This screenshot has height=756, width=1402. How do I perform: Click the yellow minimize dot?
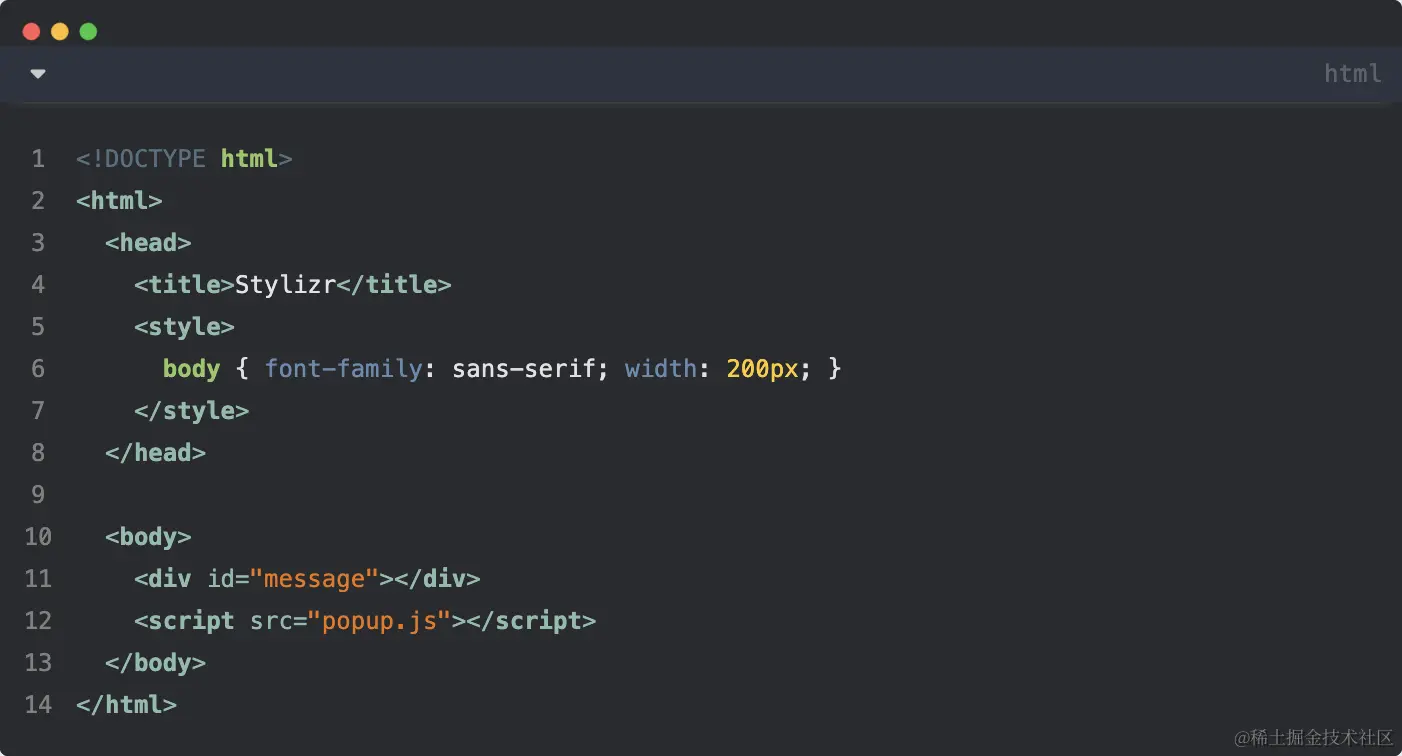(x=60, y=31)
